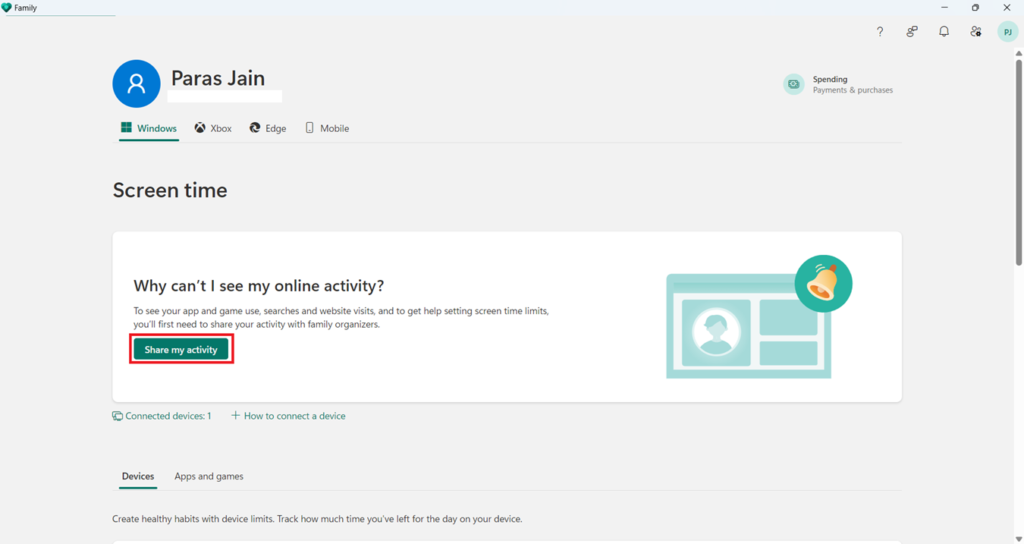Image resolution: width=1024 pixels, height=544 pixels.
Task: Click the Spending wallet icon
Action: tap(793, 84)
